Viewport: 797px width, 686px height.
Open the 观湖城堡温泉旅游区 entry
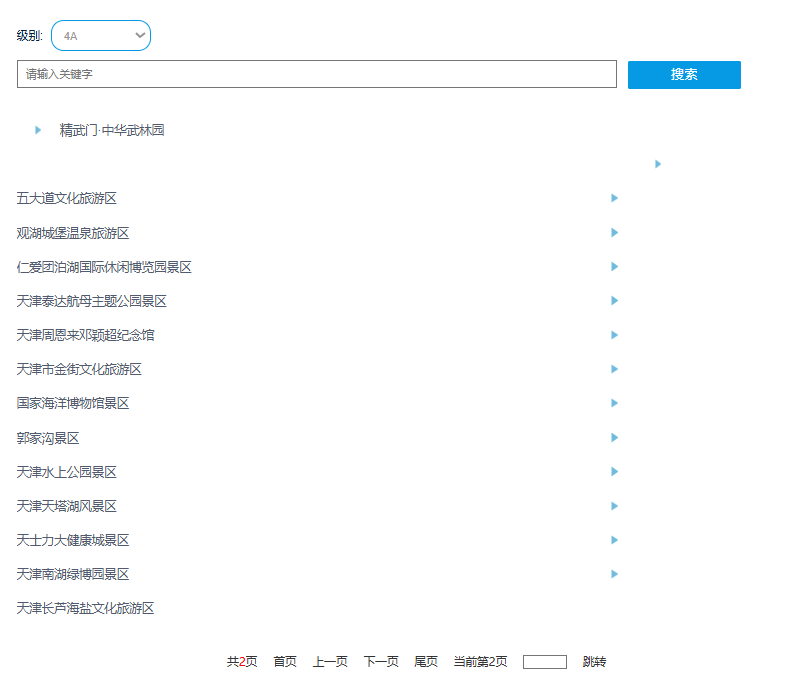click(x=73, y=233)
